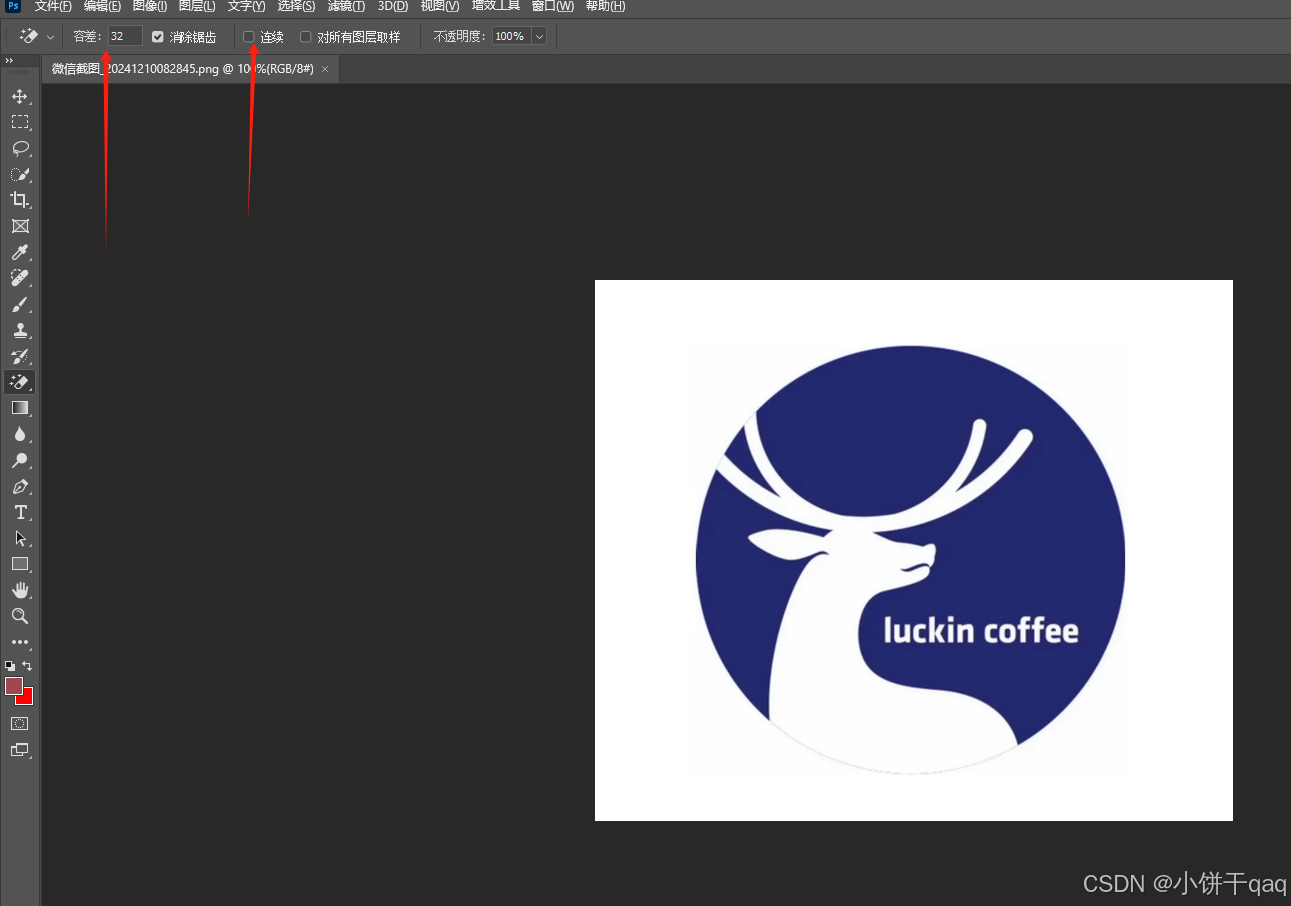Screen dimensions: 1291x906
Task: Select the History Brush tool
Action: tap(19, 356)
